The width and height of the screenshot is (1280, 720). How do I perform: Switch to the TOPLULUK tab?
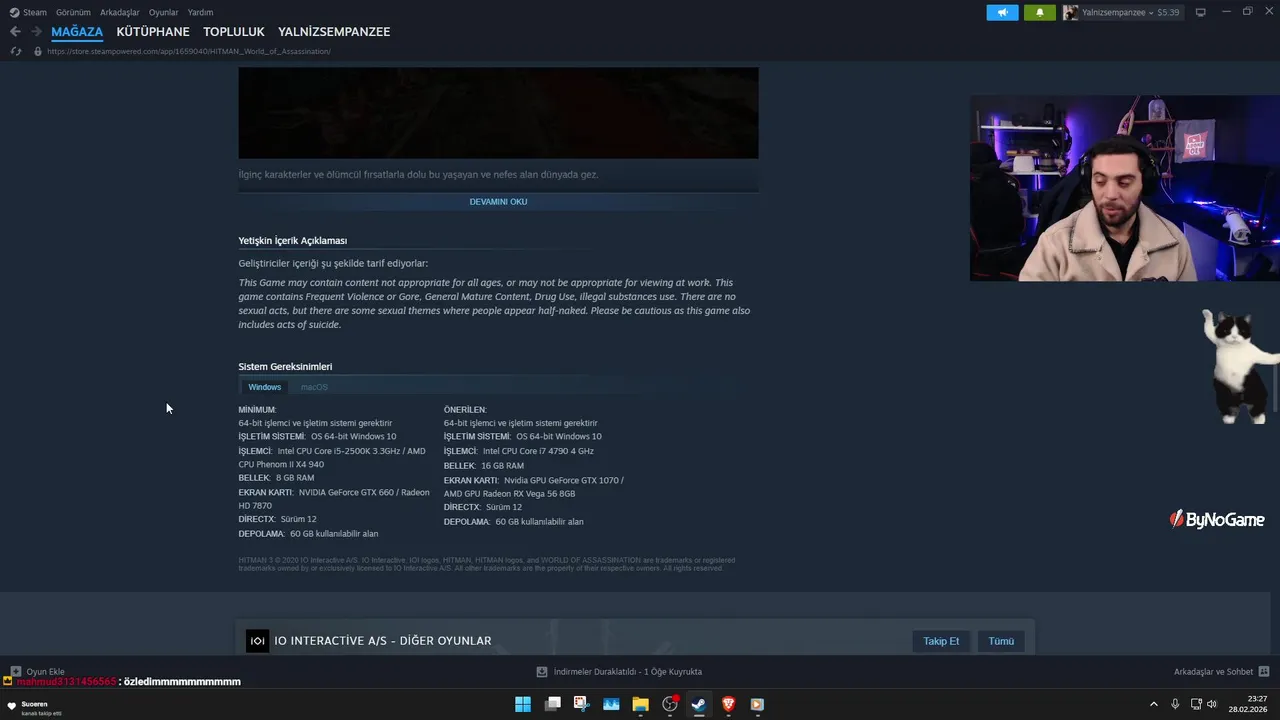[x=234, y=32]
